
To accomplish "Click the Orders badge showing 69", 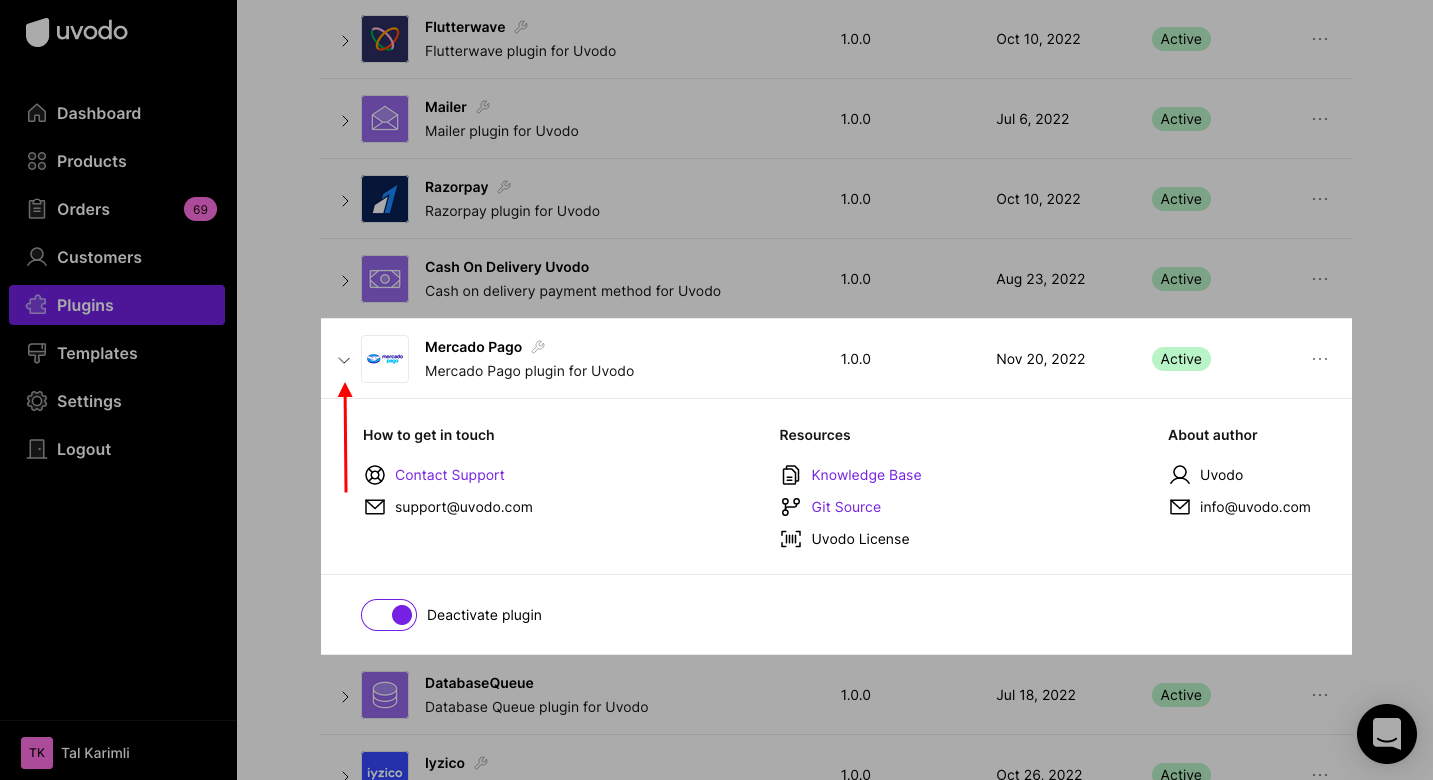I will click(x=200, y=209).
